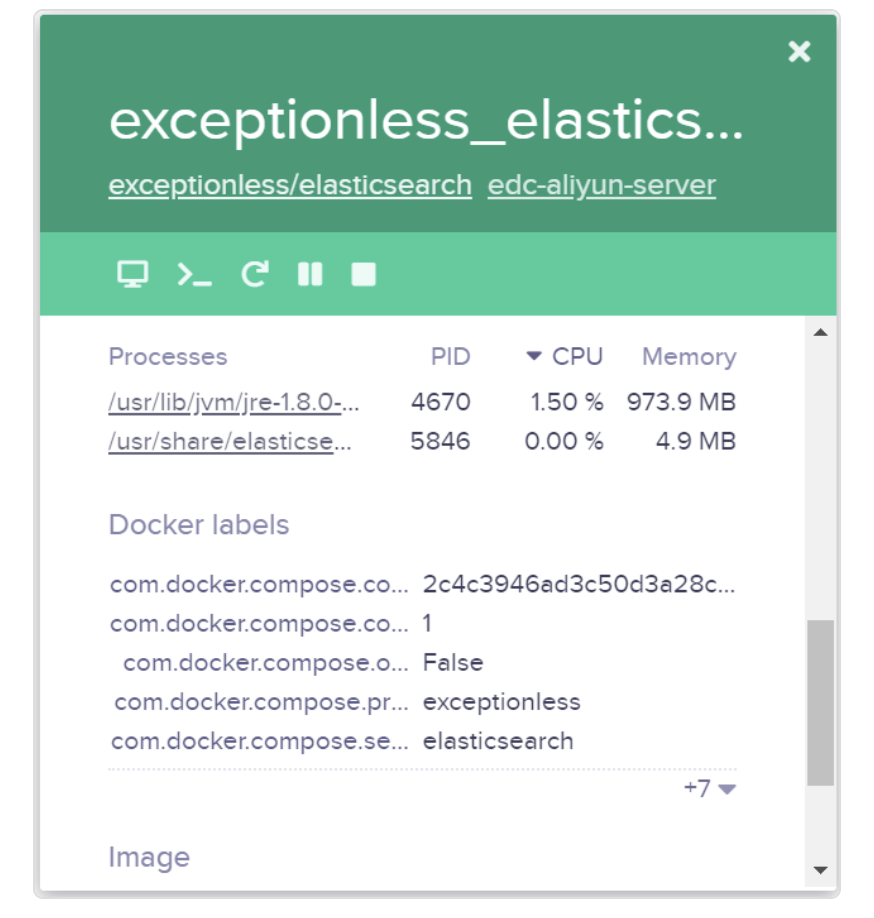Open /usr/lib/jvm/jre-1.8.0 process link

234,402
